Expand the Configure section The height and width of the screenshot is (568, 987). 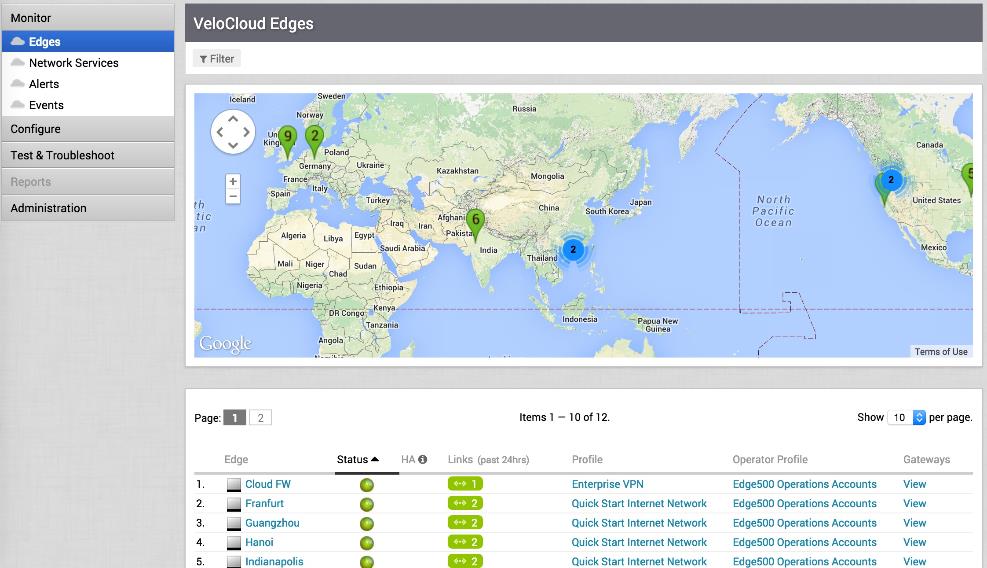pyautogui.click(x=88, y=128)
